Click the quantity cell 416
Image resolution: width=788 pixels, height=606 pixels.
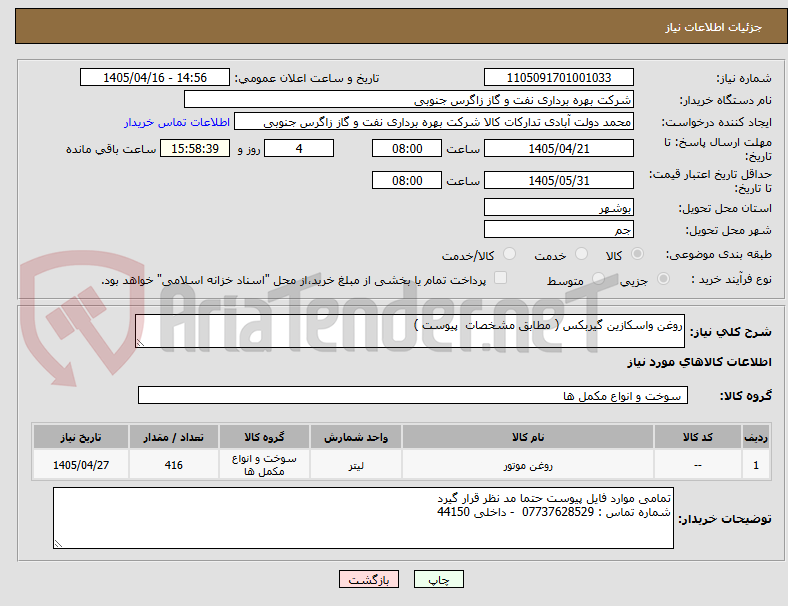(x=173, y=465)
